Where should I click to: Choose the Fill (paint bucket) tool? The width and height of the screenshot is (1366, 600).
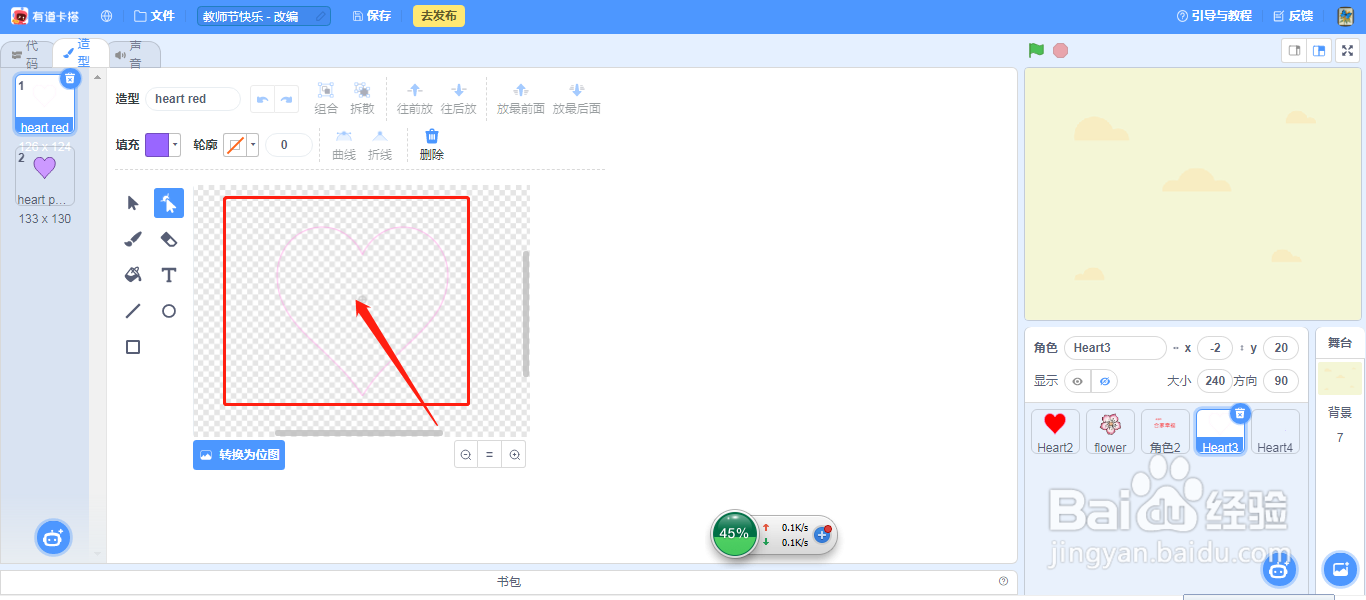click(132, 275)
